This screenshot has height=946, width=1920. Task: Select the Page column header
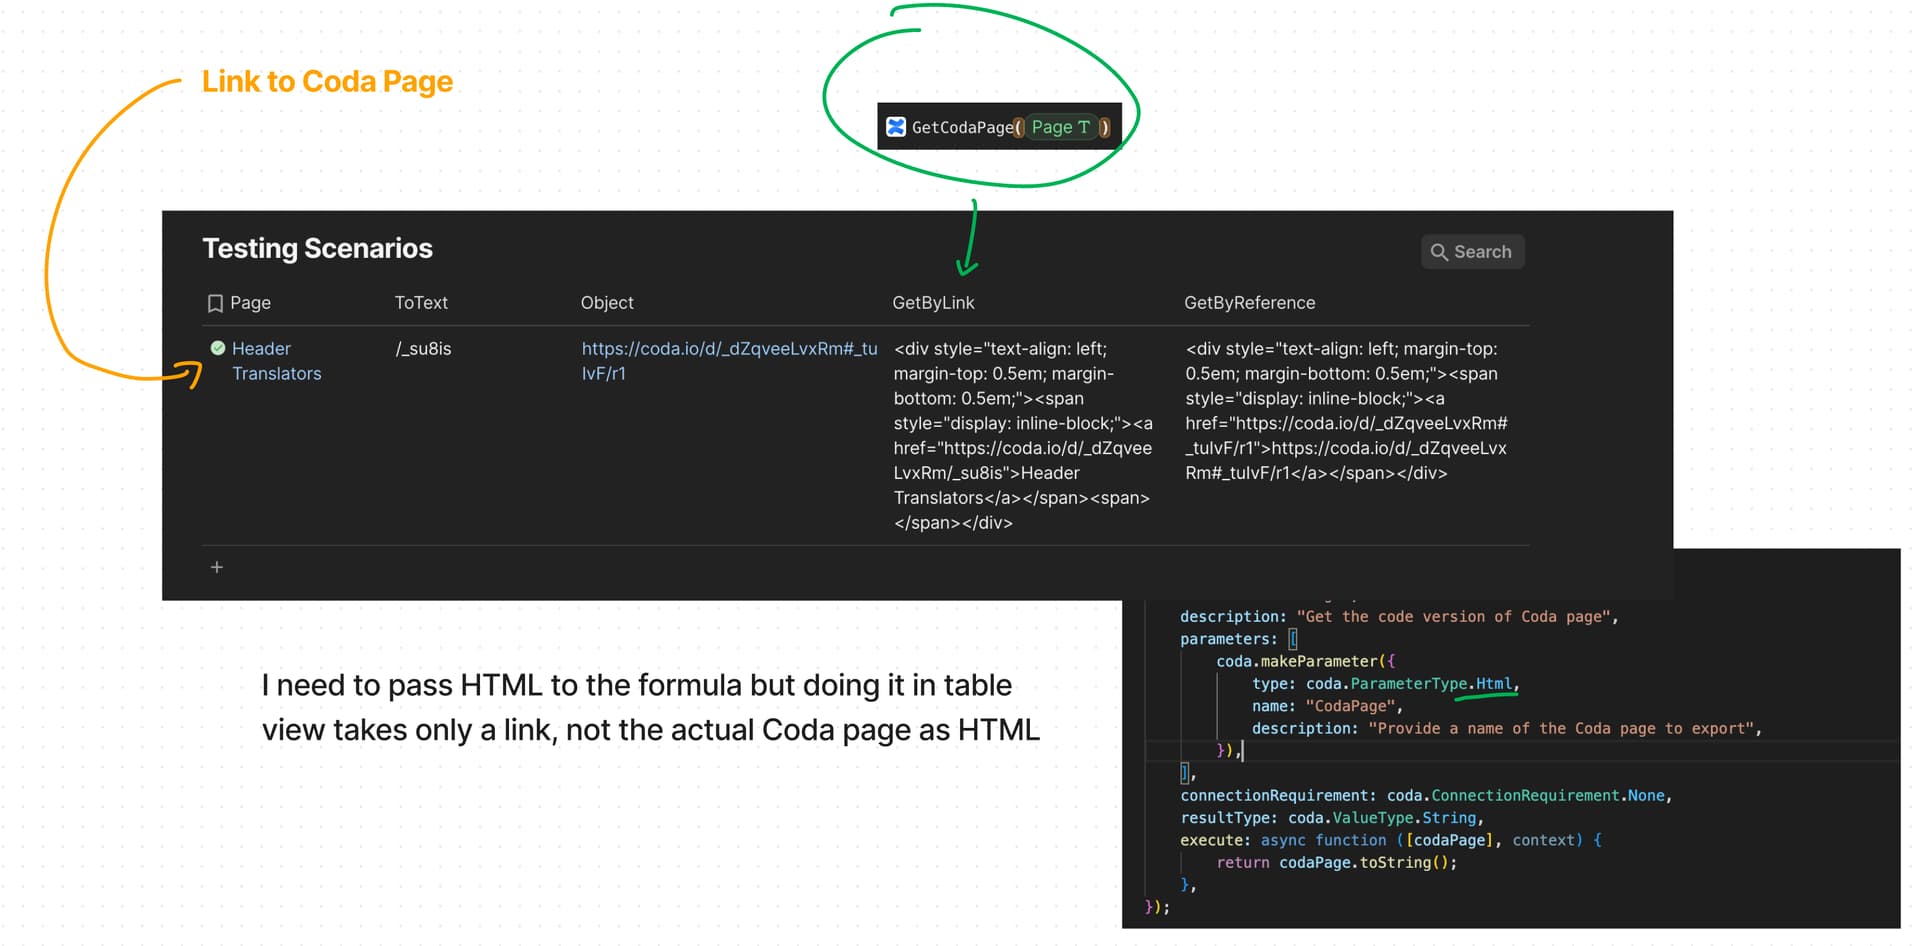click(x=250, y=303)
